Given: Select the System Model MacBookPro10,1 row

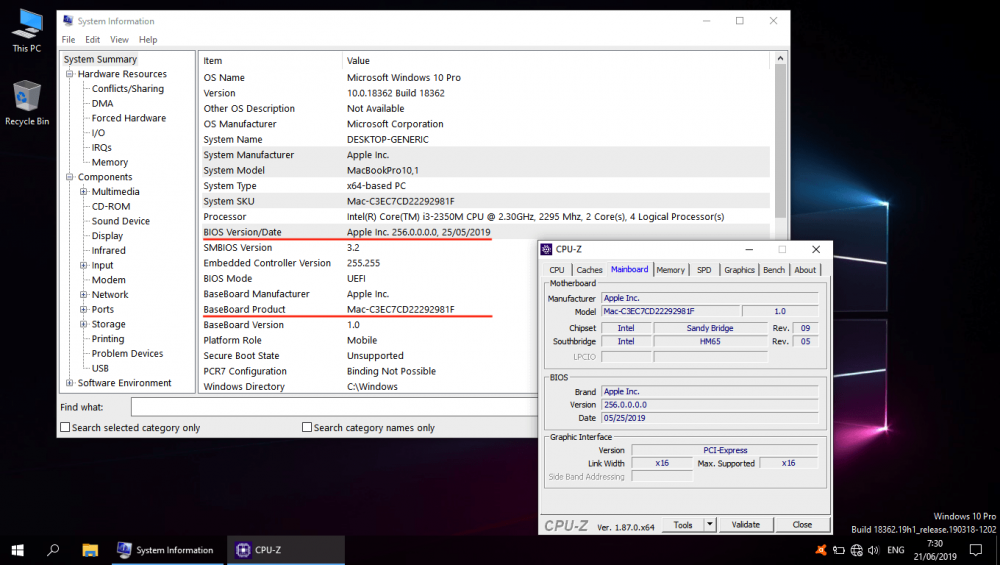Looking at the screenshot, I should coord(485,170).
